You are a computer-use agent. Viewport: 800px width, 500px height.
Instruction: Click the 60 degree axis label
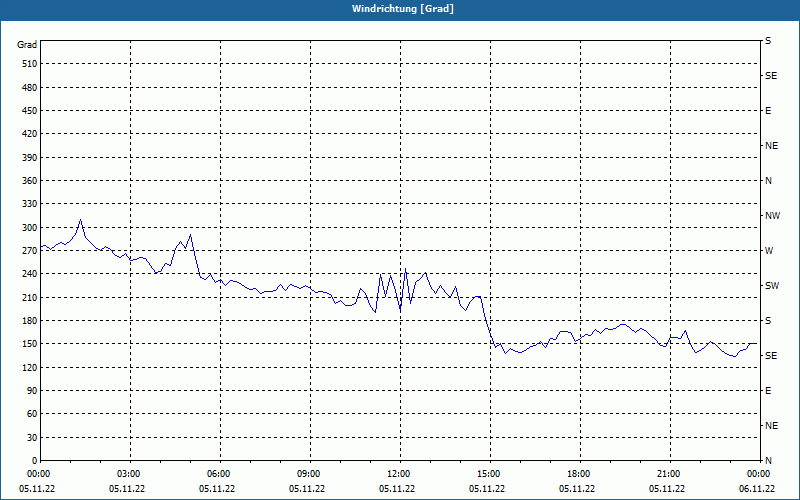coord(32,414)
